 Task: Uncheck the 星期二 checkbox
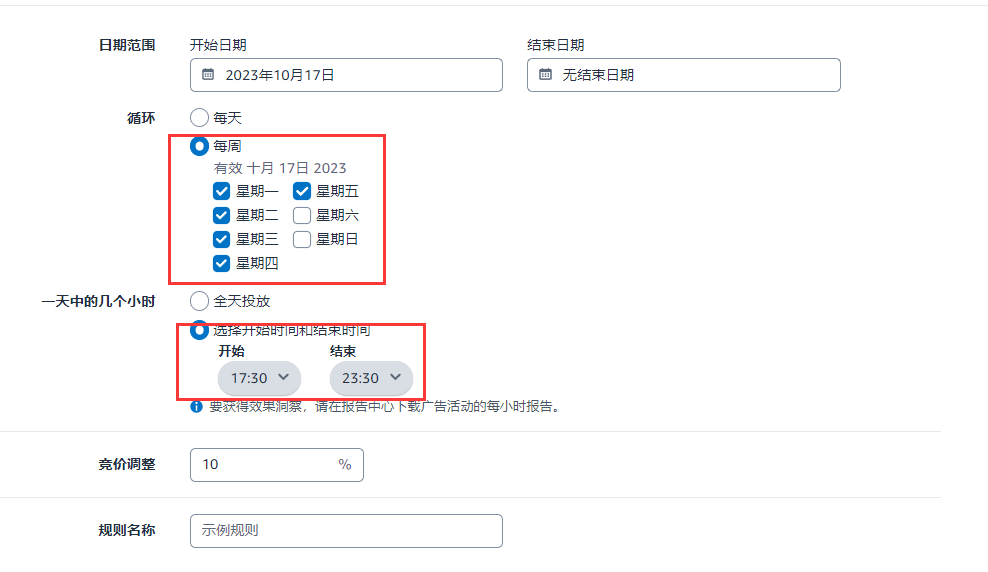coord(221,215)
